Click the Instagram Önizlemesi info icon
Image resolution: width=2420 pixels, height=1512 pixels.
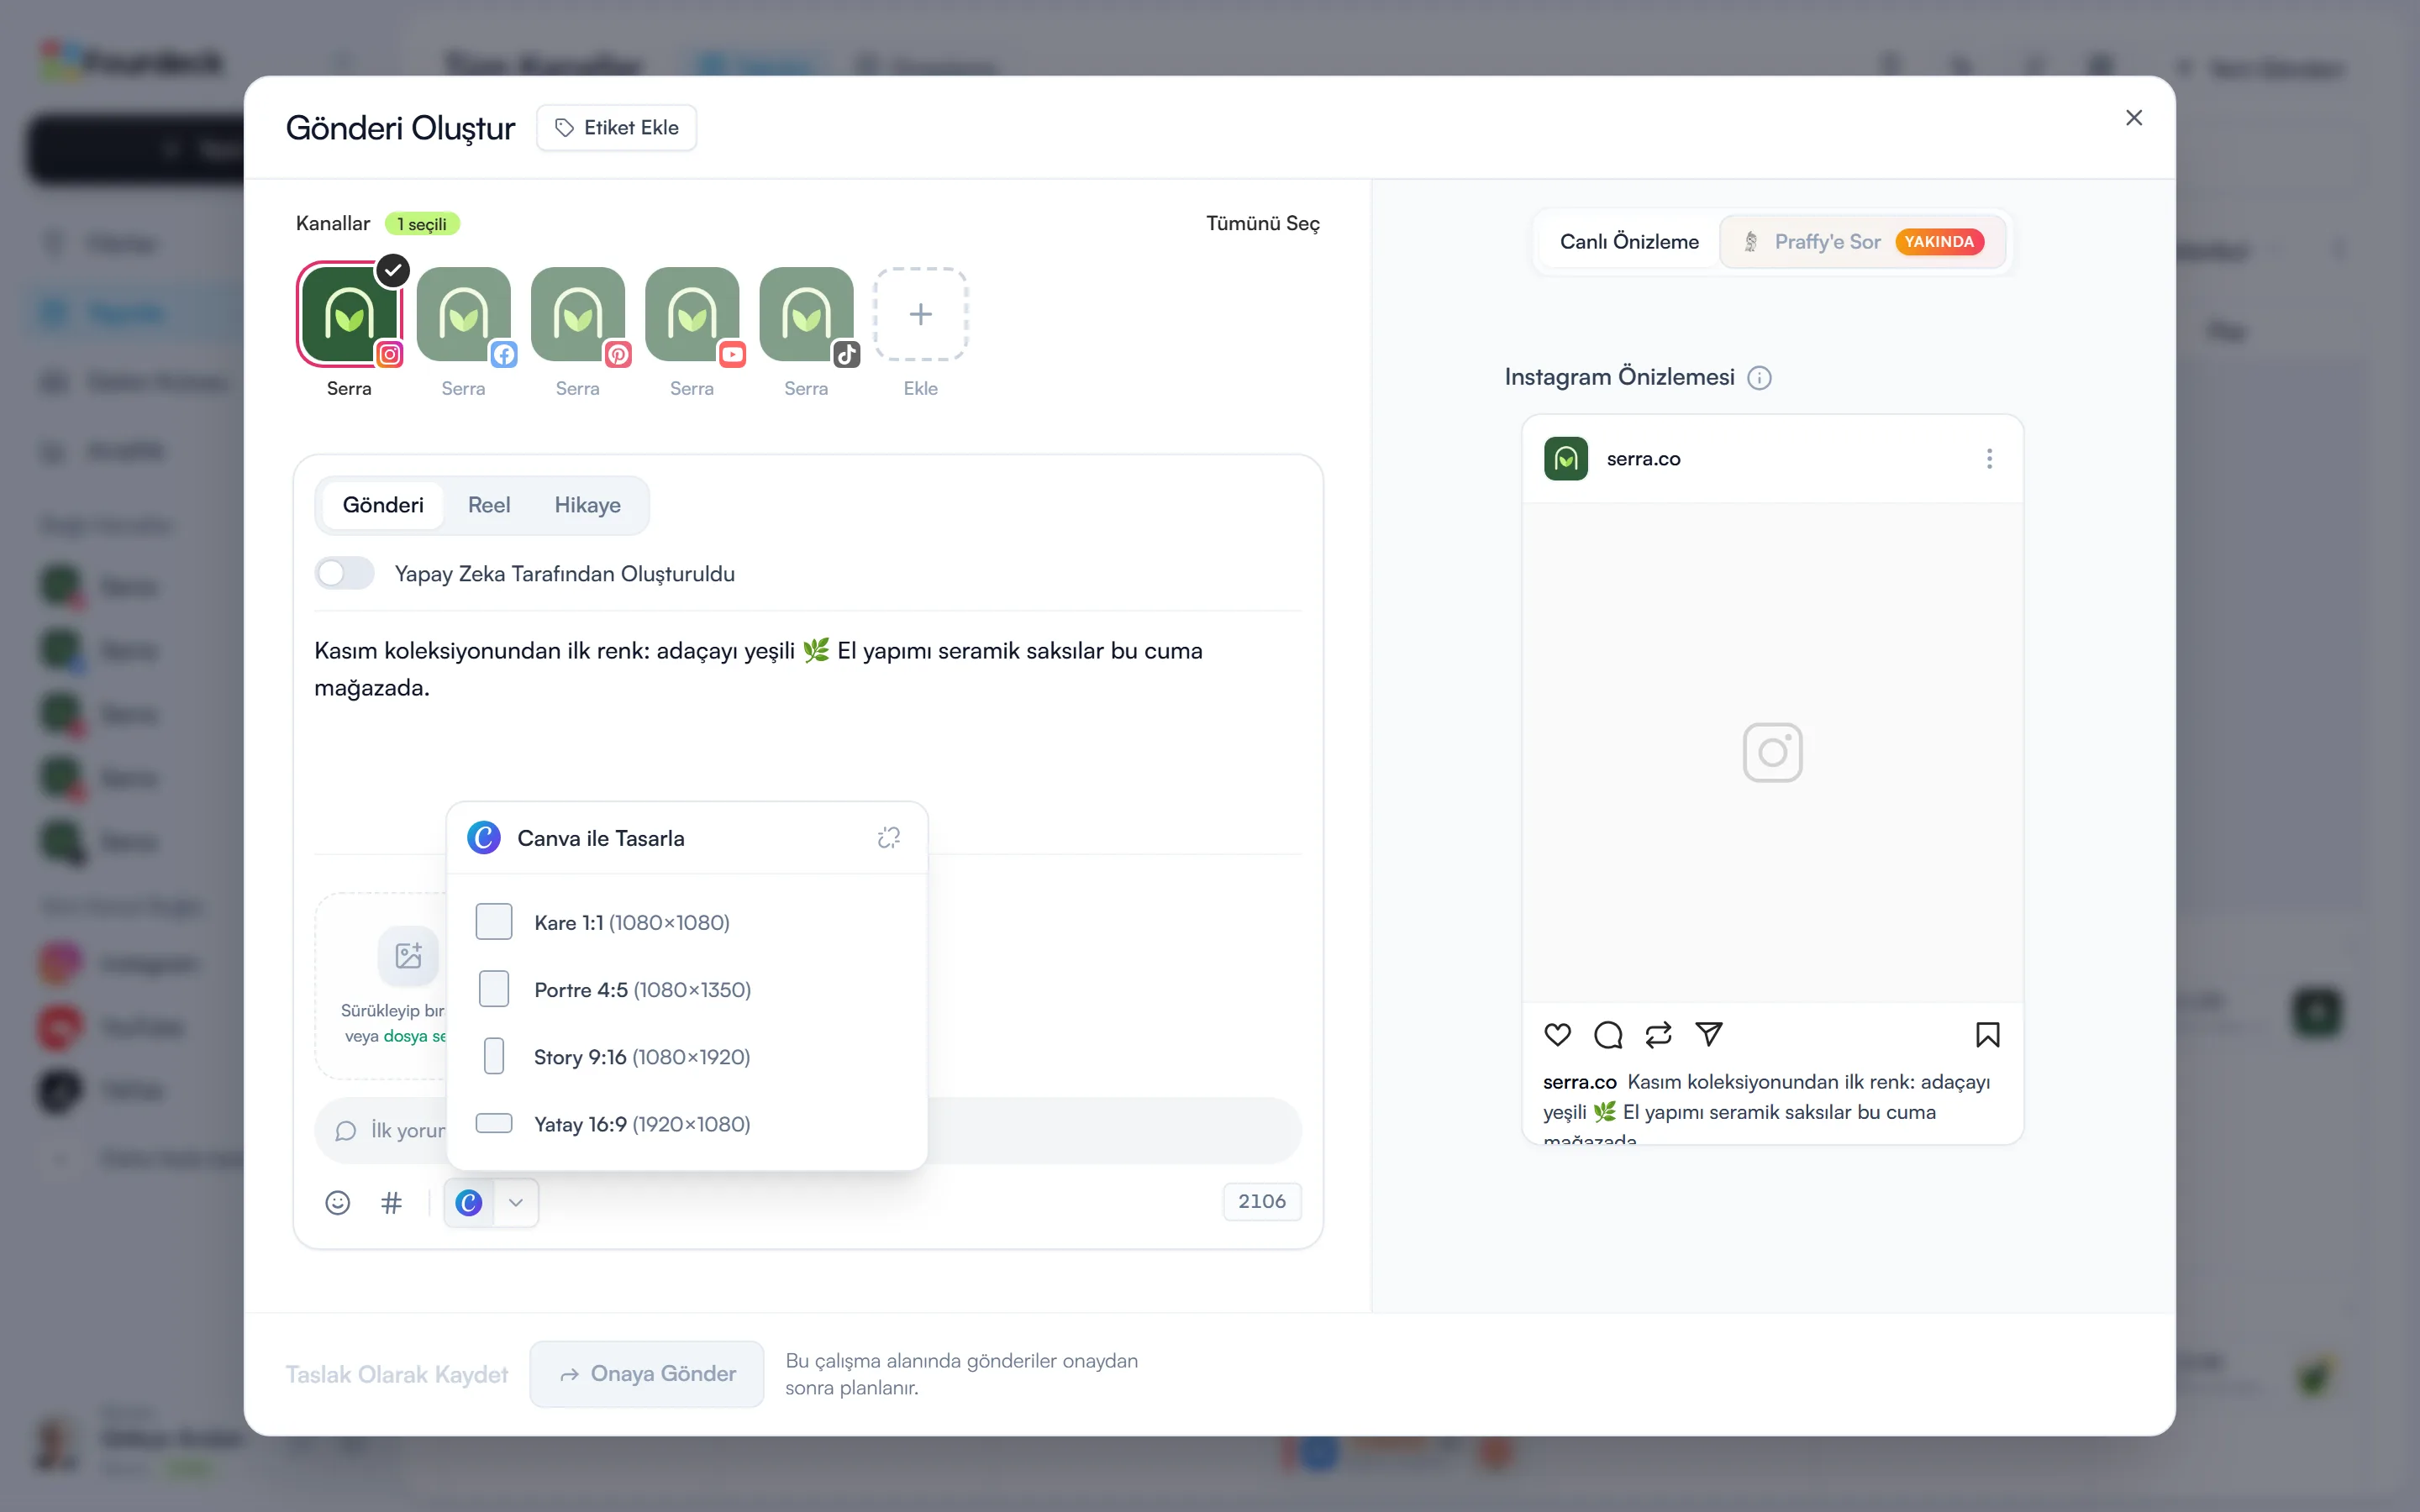(x=1759, y=378)
